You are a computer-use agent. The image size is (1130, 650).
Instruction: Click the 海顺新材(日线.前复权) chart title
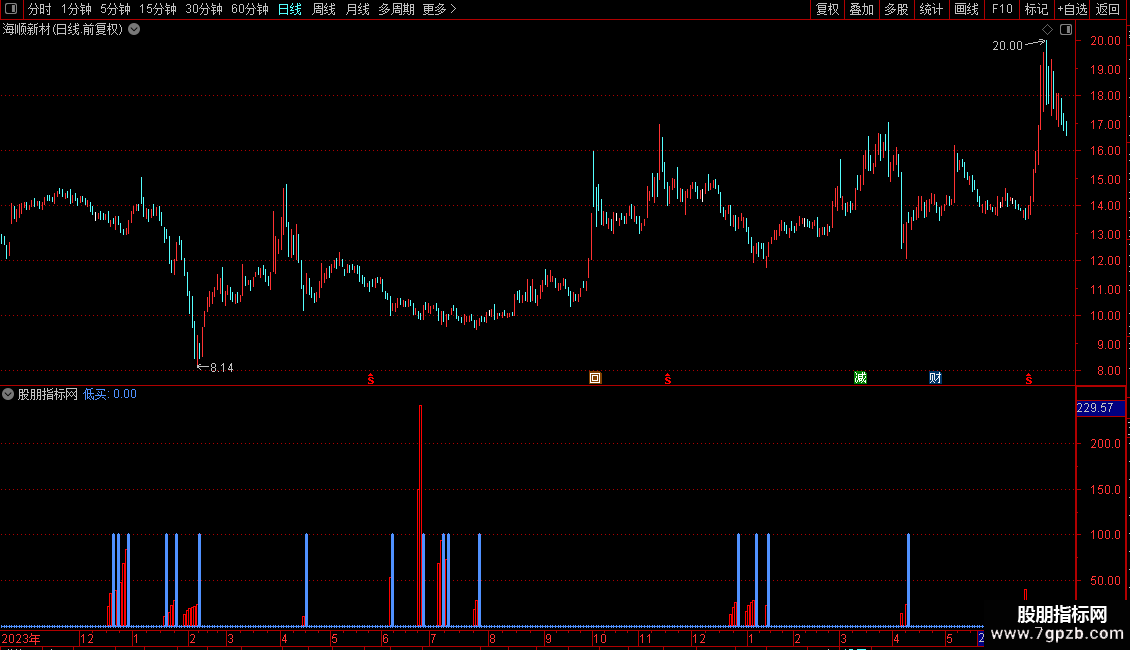[x=63, y=30]
